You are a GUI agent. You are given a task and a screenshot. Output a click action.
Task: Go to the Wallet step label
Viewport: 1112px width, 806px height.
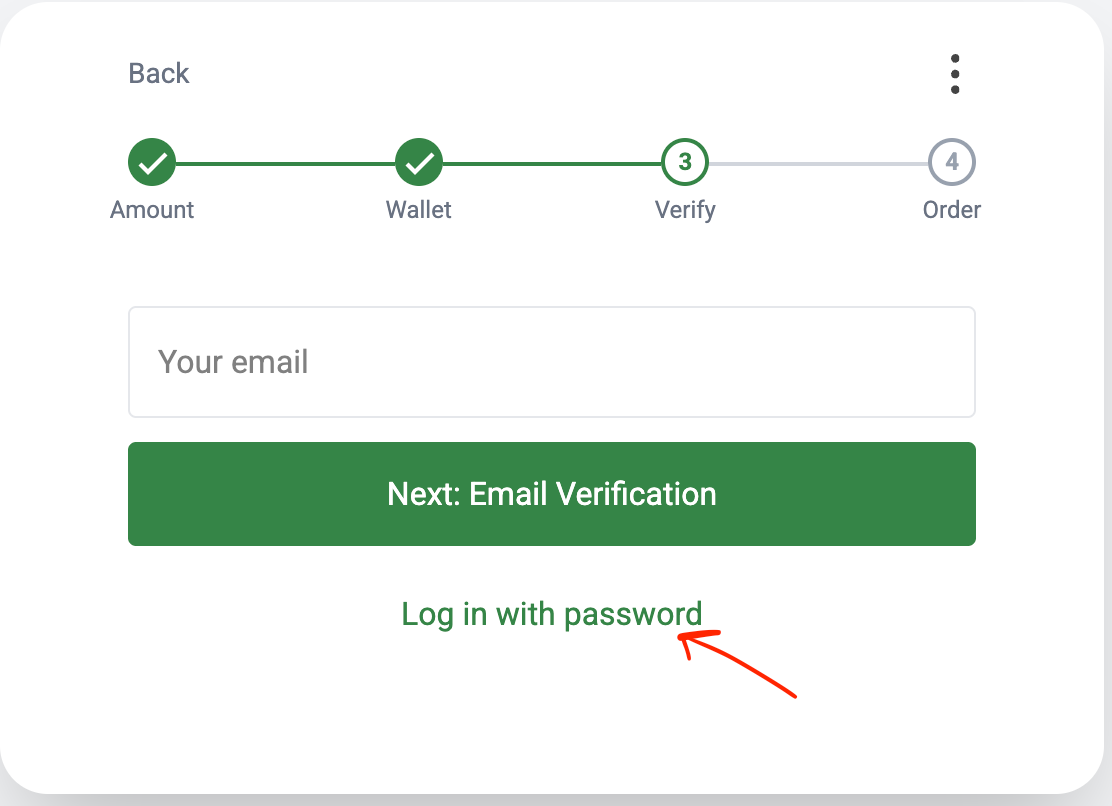[x=419, y=210]
